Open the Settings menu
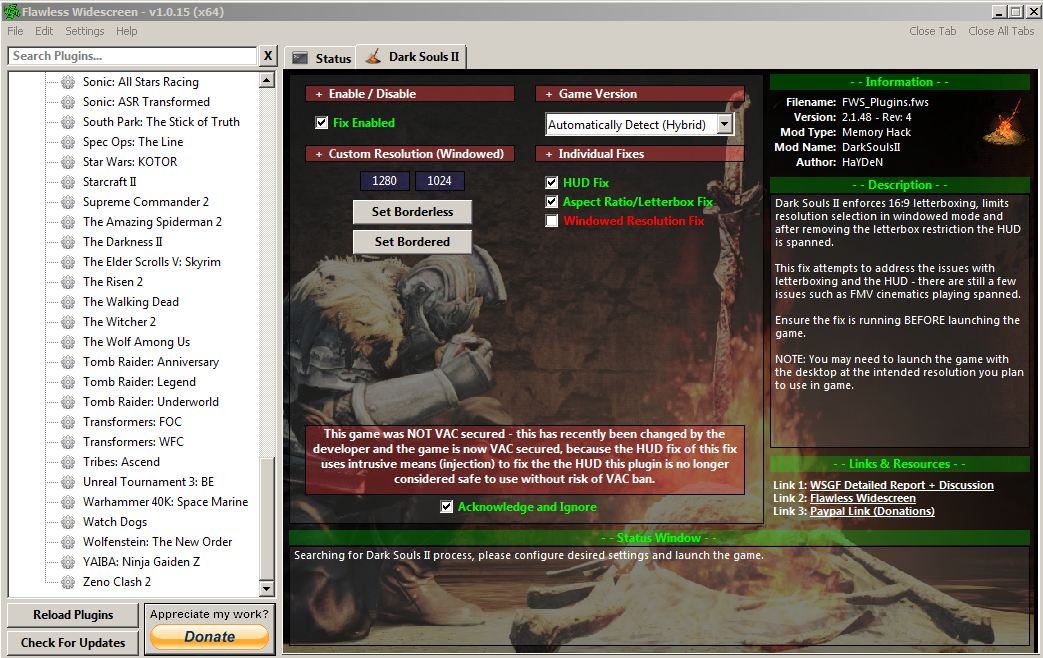The image size is (1043, 658). (x=84, y=31)
